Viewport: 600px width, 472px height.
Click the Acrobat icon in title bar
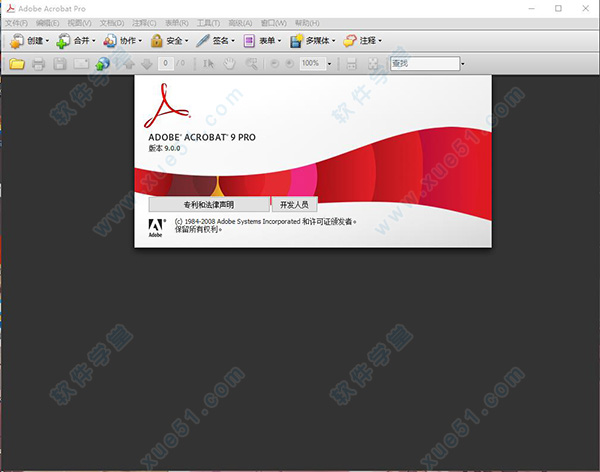(11, 8)
